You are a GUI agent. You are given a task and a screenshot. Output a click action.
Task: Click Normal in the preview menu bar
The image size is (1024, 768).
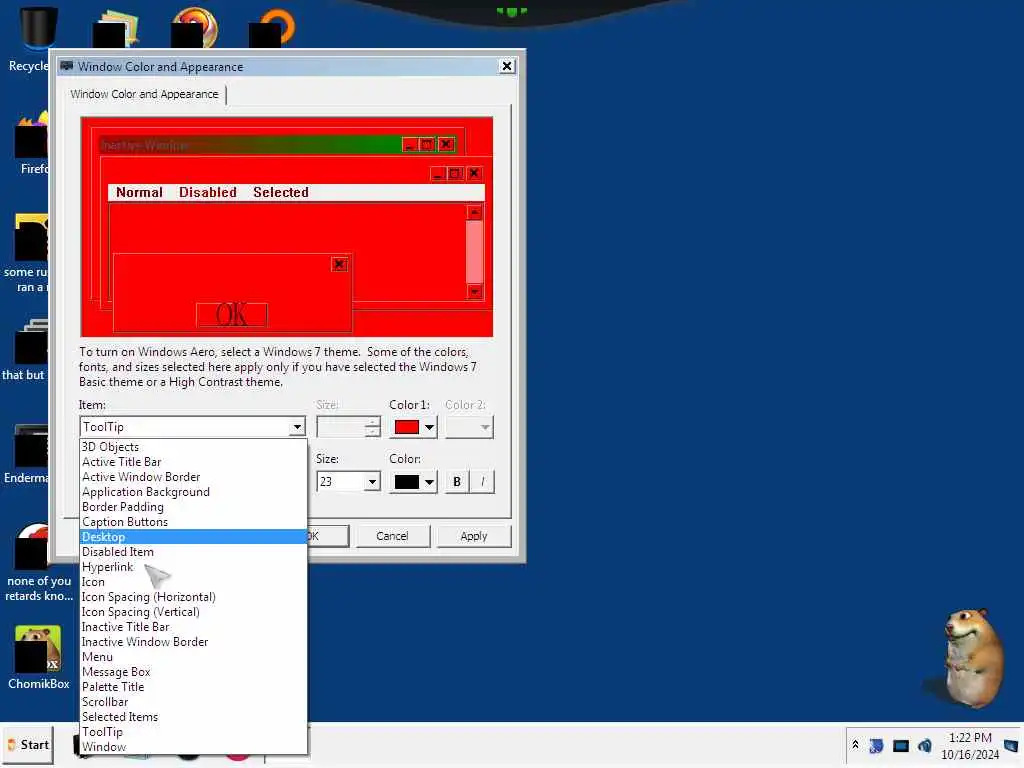pyautogui.click(x=139, y=193)
